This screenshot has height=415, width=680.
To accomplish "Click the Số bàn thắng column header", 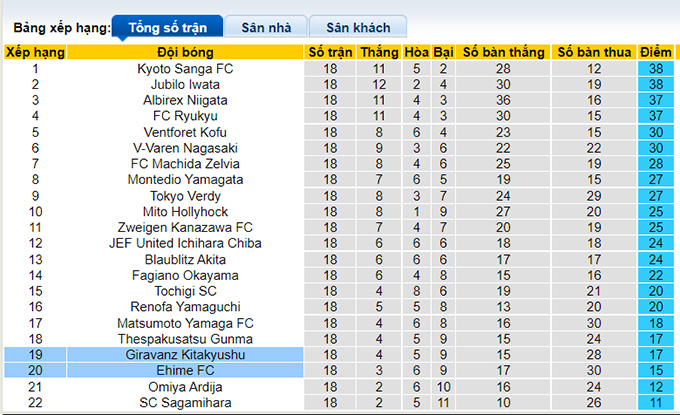I will (503, 52).
